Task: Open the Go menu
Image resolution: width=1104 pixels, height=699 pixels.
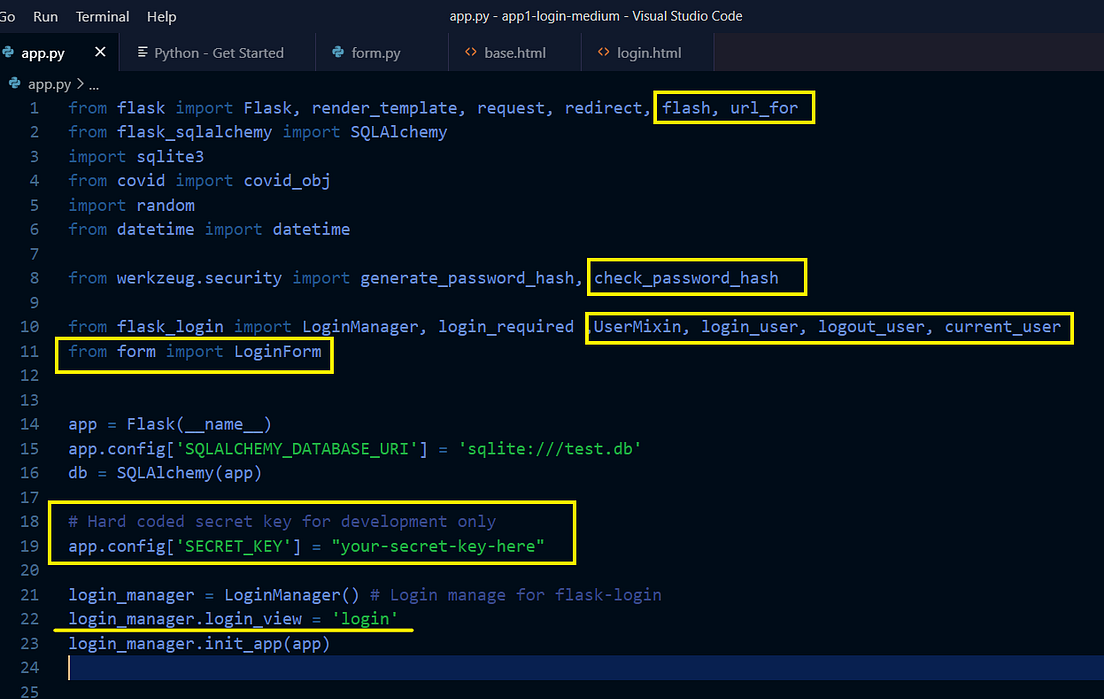Action: 9,16
